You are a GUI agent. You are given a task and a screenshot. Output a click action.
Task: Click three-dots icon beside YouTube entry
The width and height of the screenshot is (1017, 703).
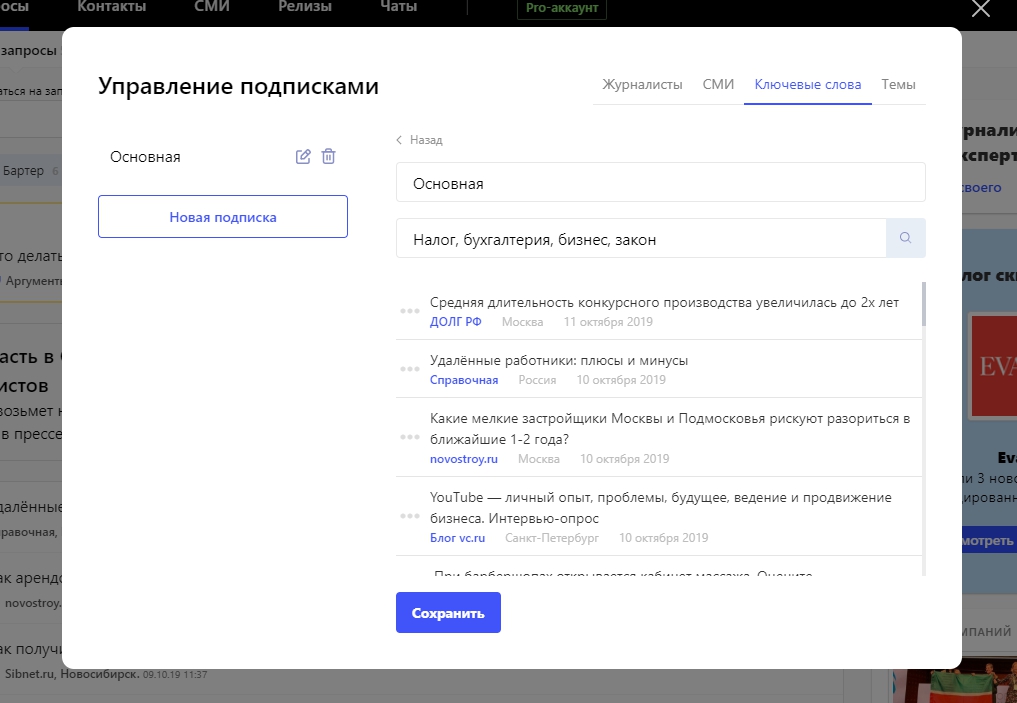409,516
